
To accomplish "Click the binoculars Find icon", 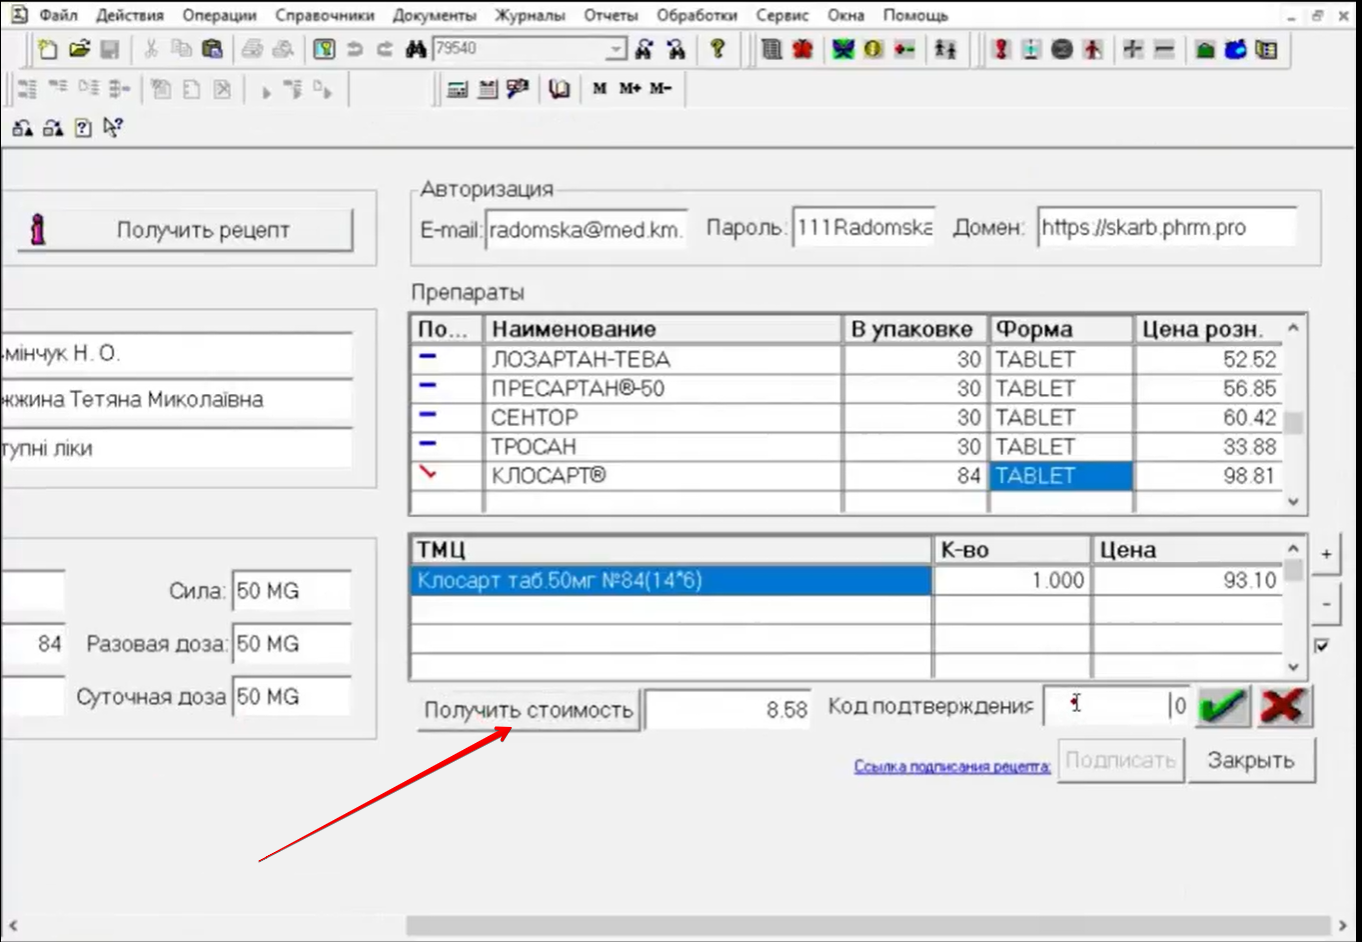I will (x=416, y=49).
